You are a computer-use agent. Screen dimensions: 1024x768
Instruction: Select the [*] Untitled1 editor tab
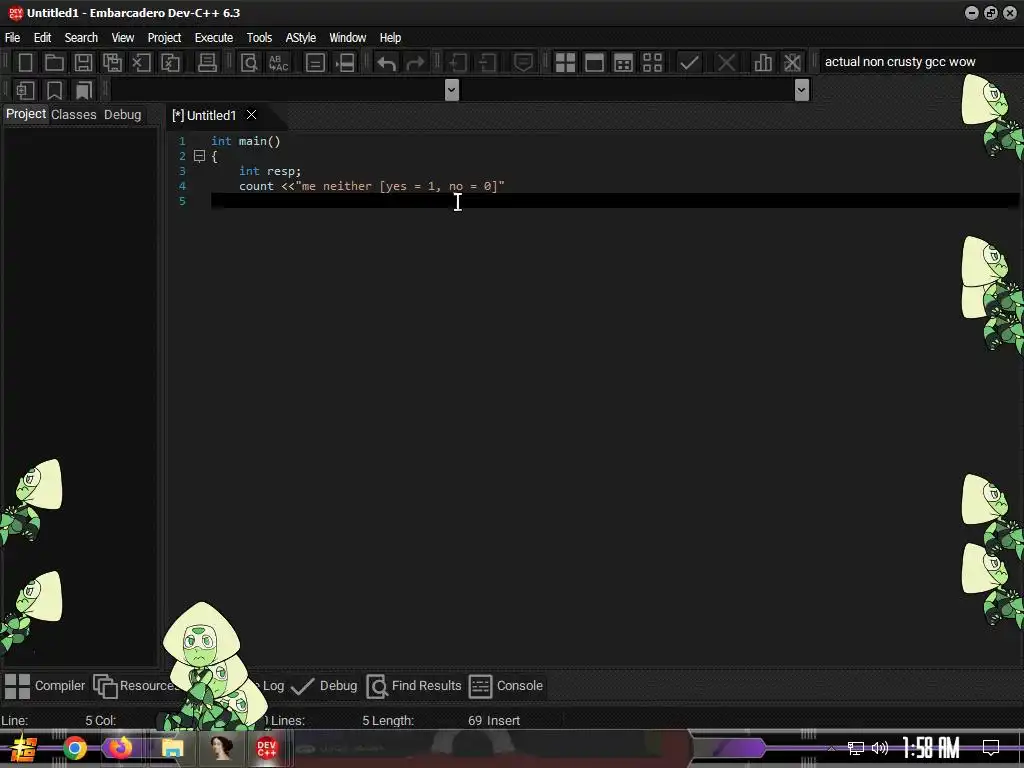tap(204, 116)
